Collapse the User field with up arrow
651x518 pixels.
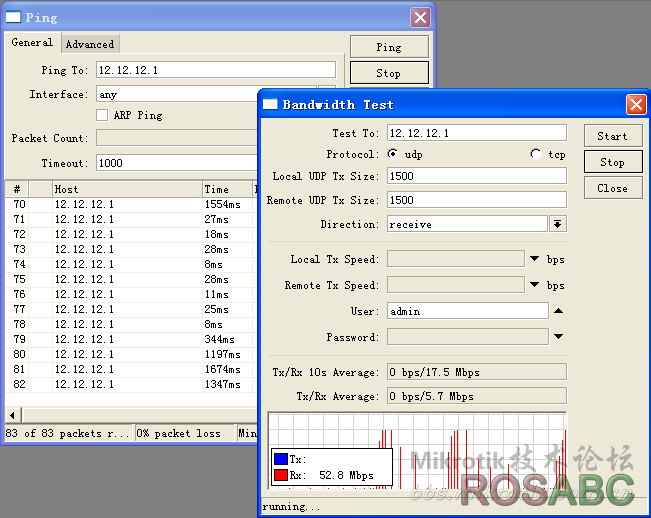click(558, 310)
